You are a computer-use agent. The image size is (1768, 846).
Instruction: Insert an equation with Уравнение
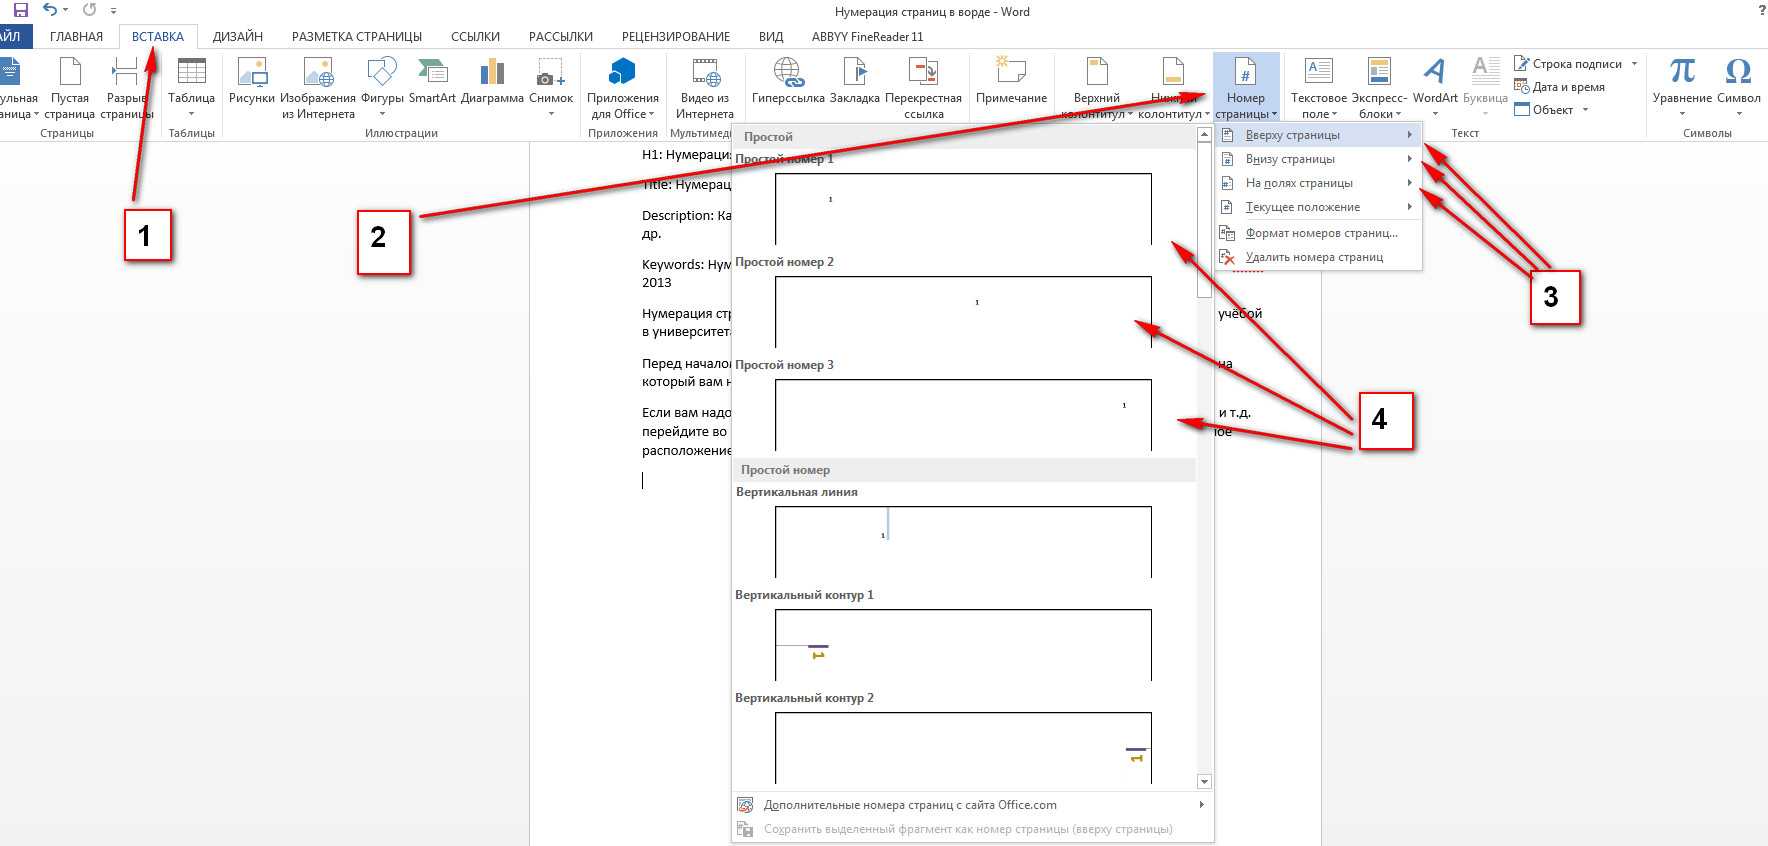pyautogui.click(x=1682, y=88)
